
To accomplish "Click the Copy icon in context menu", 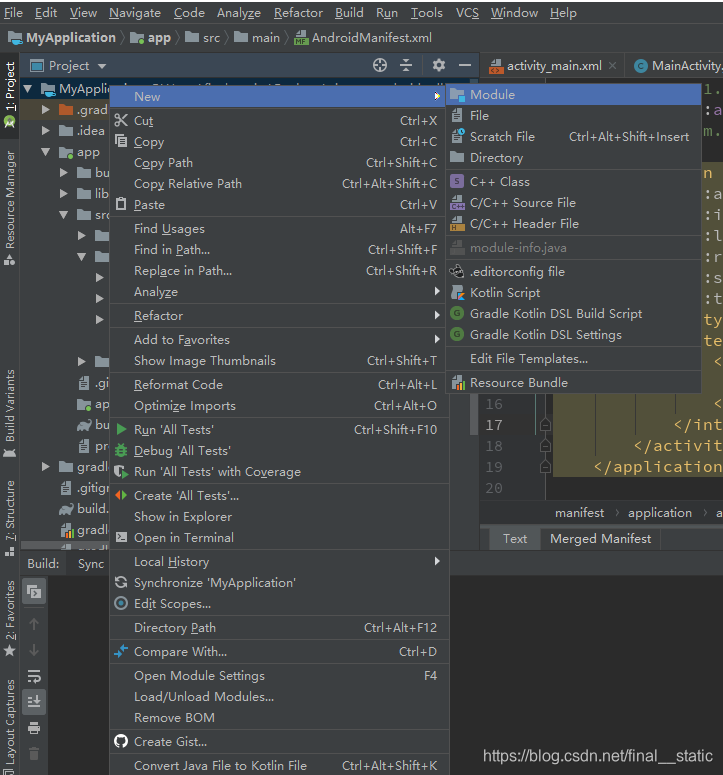I will [x=121, y=141].
